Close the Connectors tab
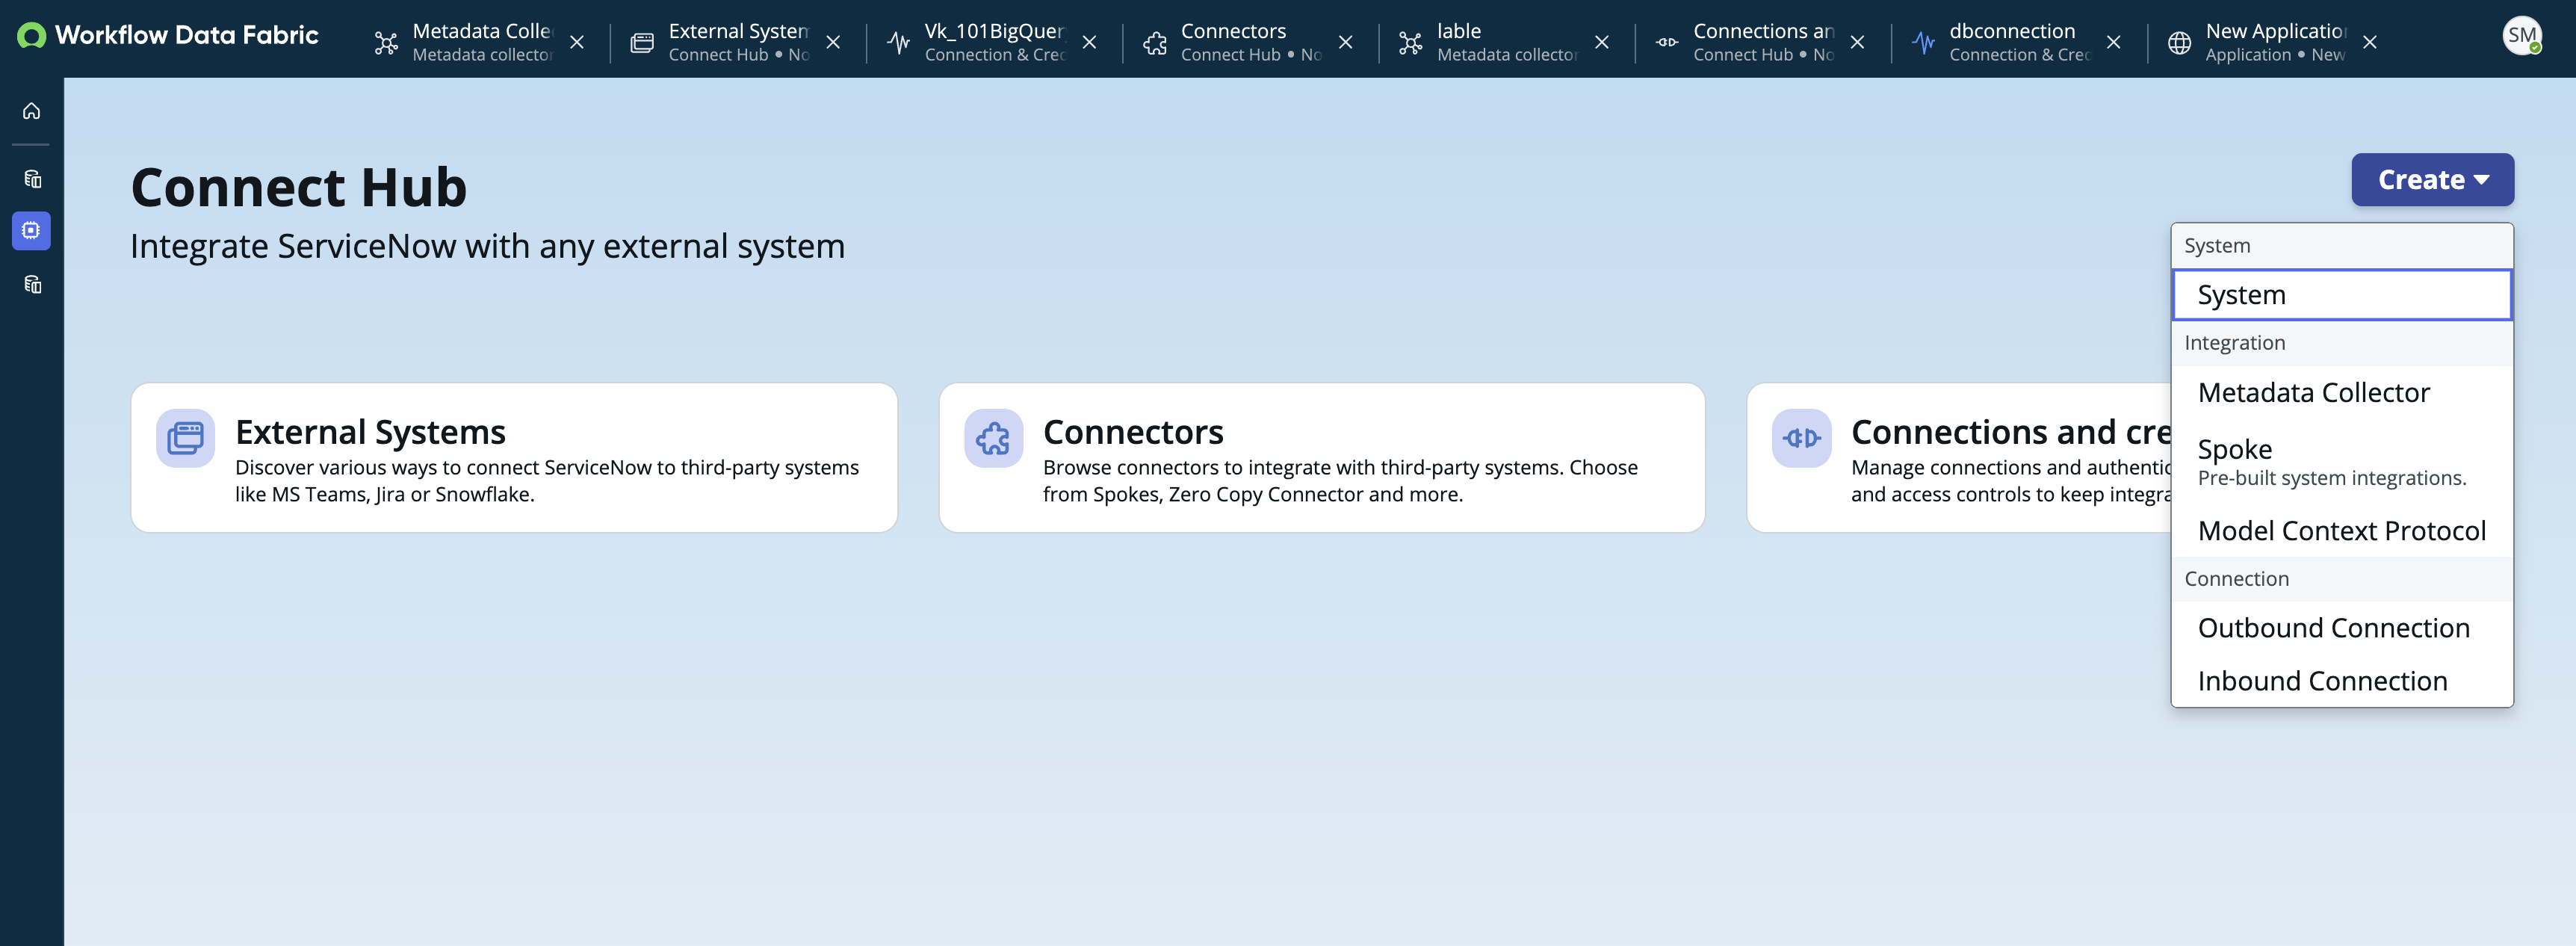 1345,43
